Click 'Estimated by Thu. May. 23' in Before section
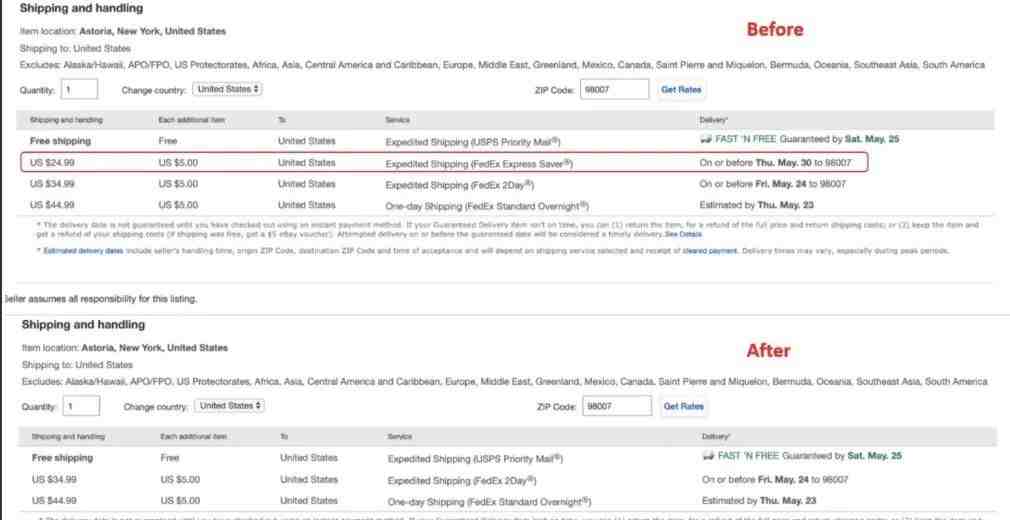Viewport: 1010px width, 520px height. [758, 205]
